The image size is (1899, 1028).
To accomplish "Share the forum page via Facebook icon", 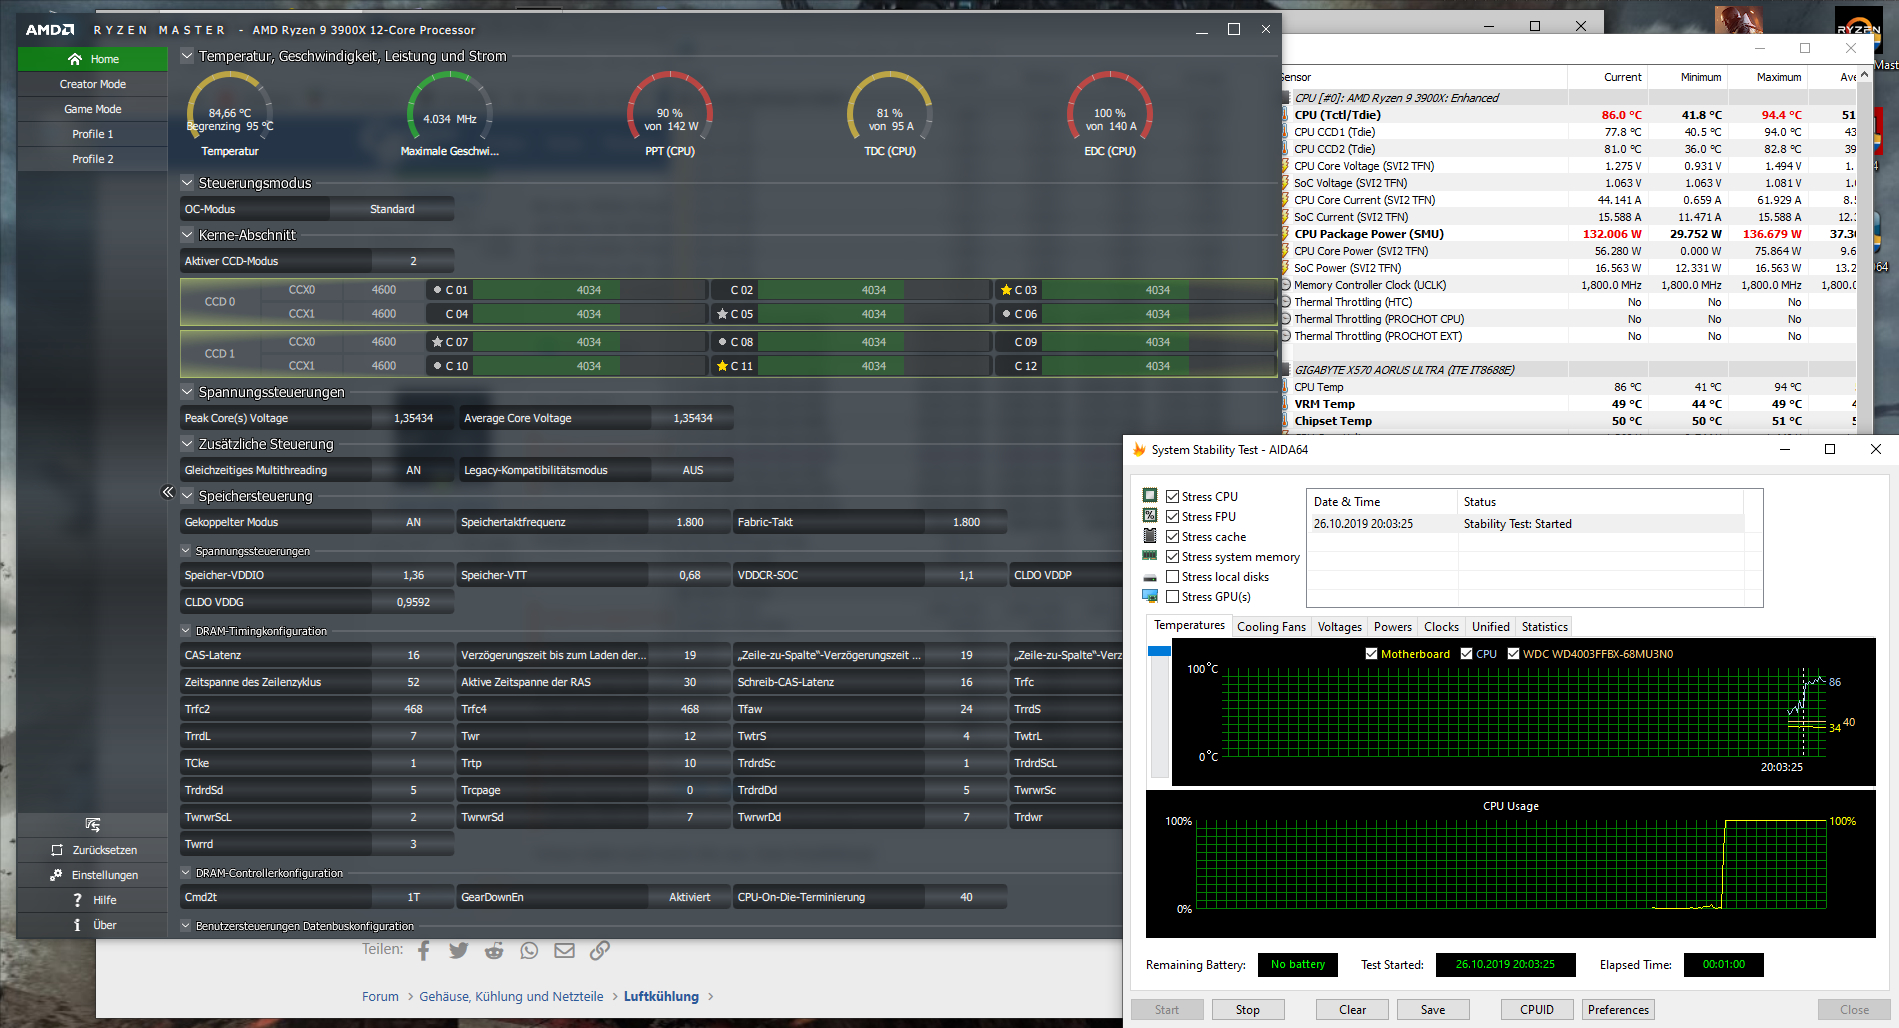I will tap(424, 950).
